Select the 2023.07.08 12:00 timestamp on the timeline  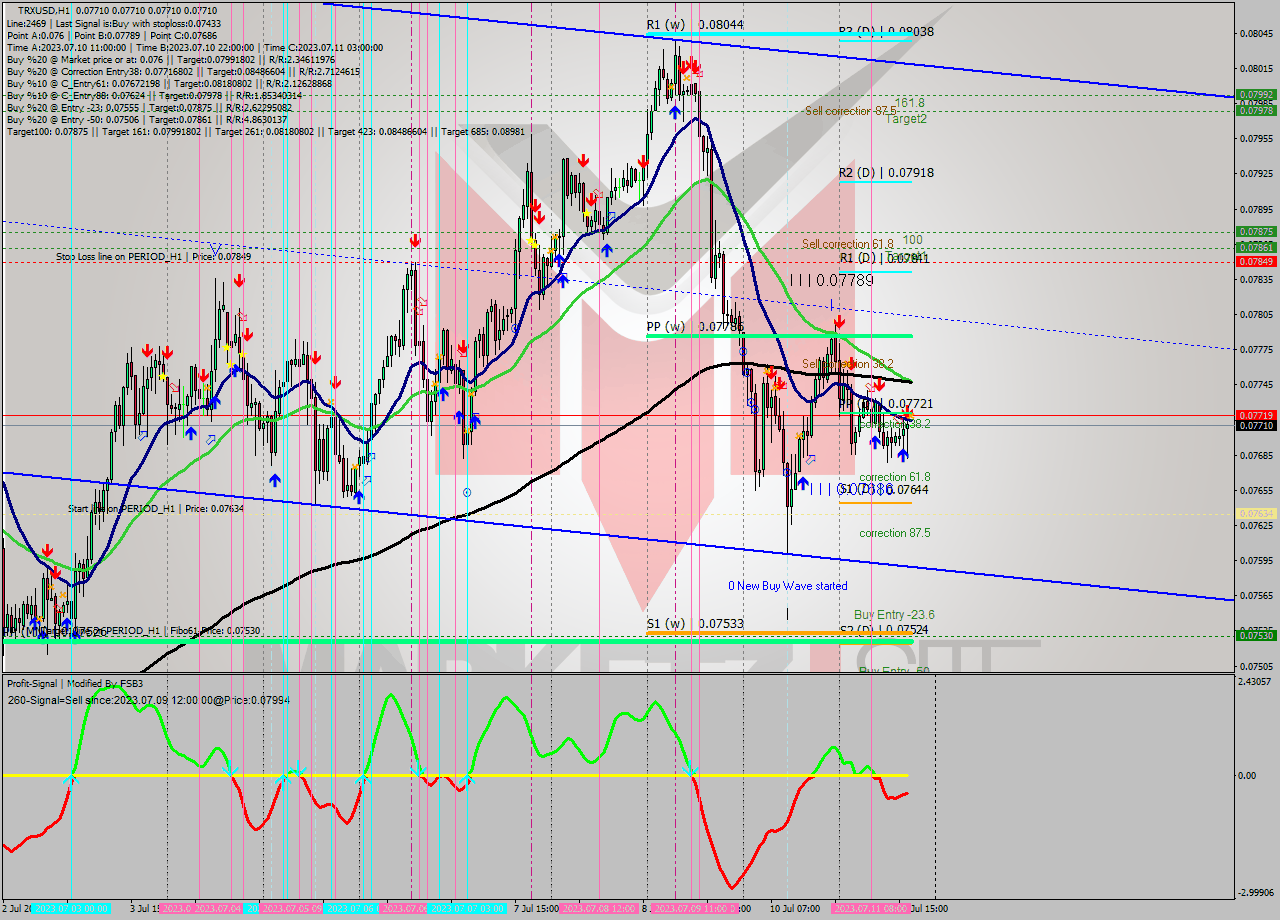click(x=597, y=908)
